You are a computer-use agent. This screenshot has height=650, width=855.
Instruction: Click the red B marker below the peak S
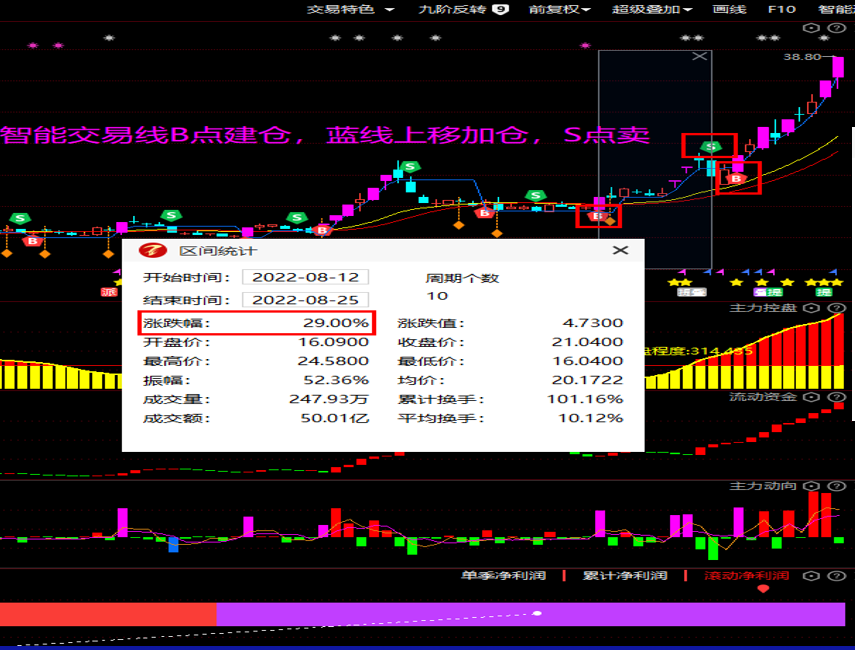click(736, 178)
